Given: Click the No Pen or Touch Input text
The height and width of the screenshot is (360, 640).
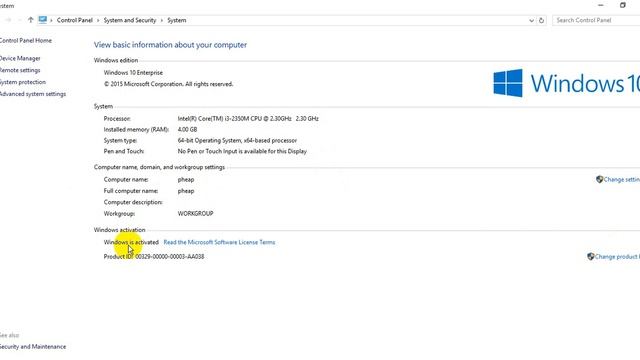Looking at the screenshot, I should point(242,151).
